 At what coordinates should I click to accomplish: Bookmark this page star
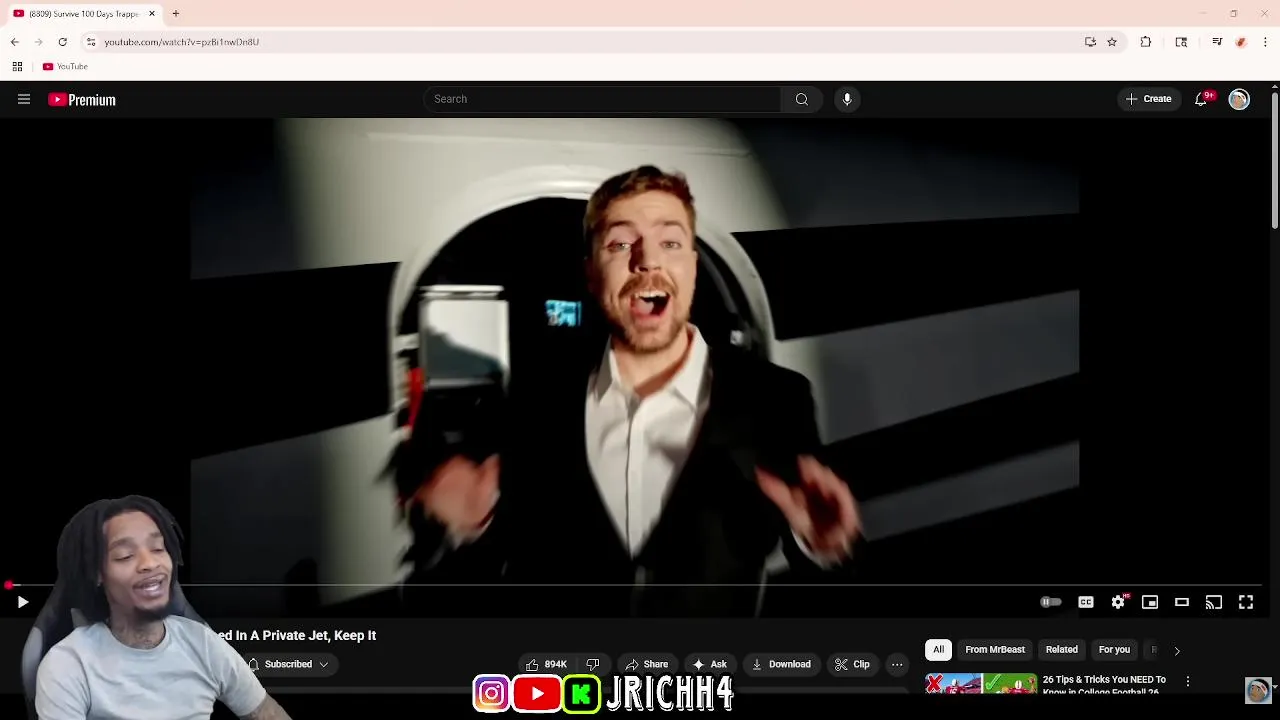[1112, 42]
